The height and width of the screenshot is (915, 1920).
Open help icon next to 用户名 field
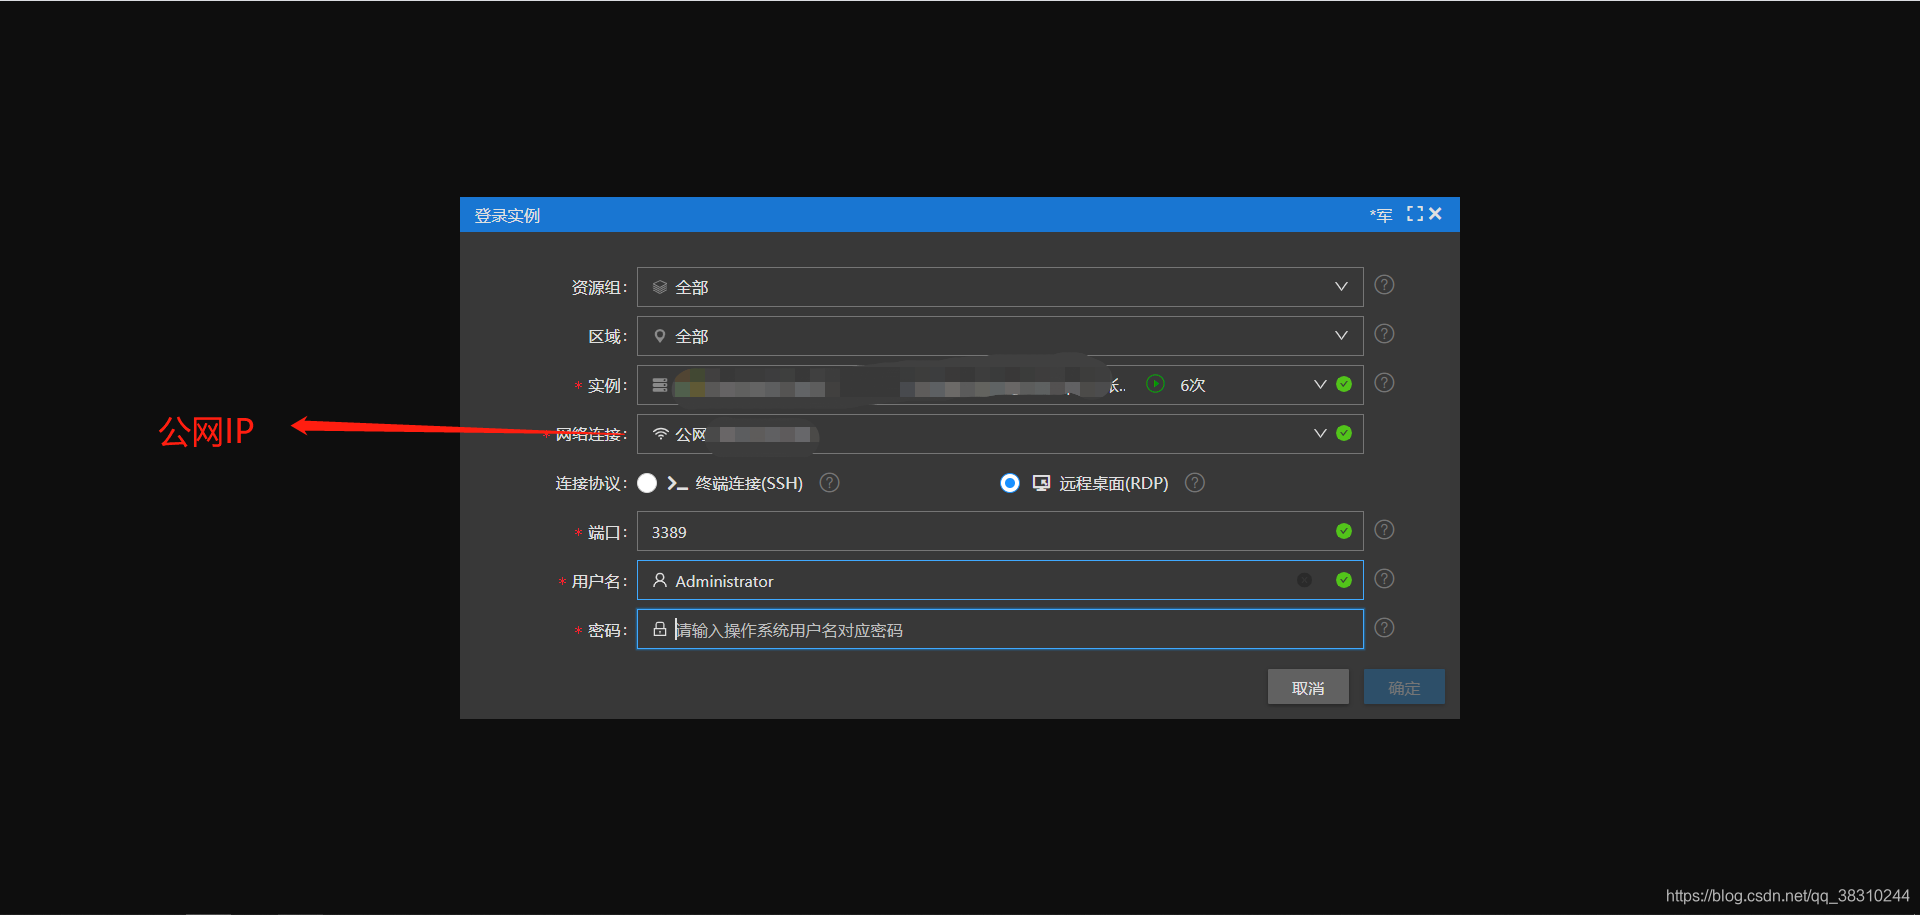(1384, 579)
